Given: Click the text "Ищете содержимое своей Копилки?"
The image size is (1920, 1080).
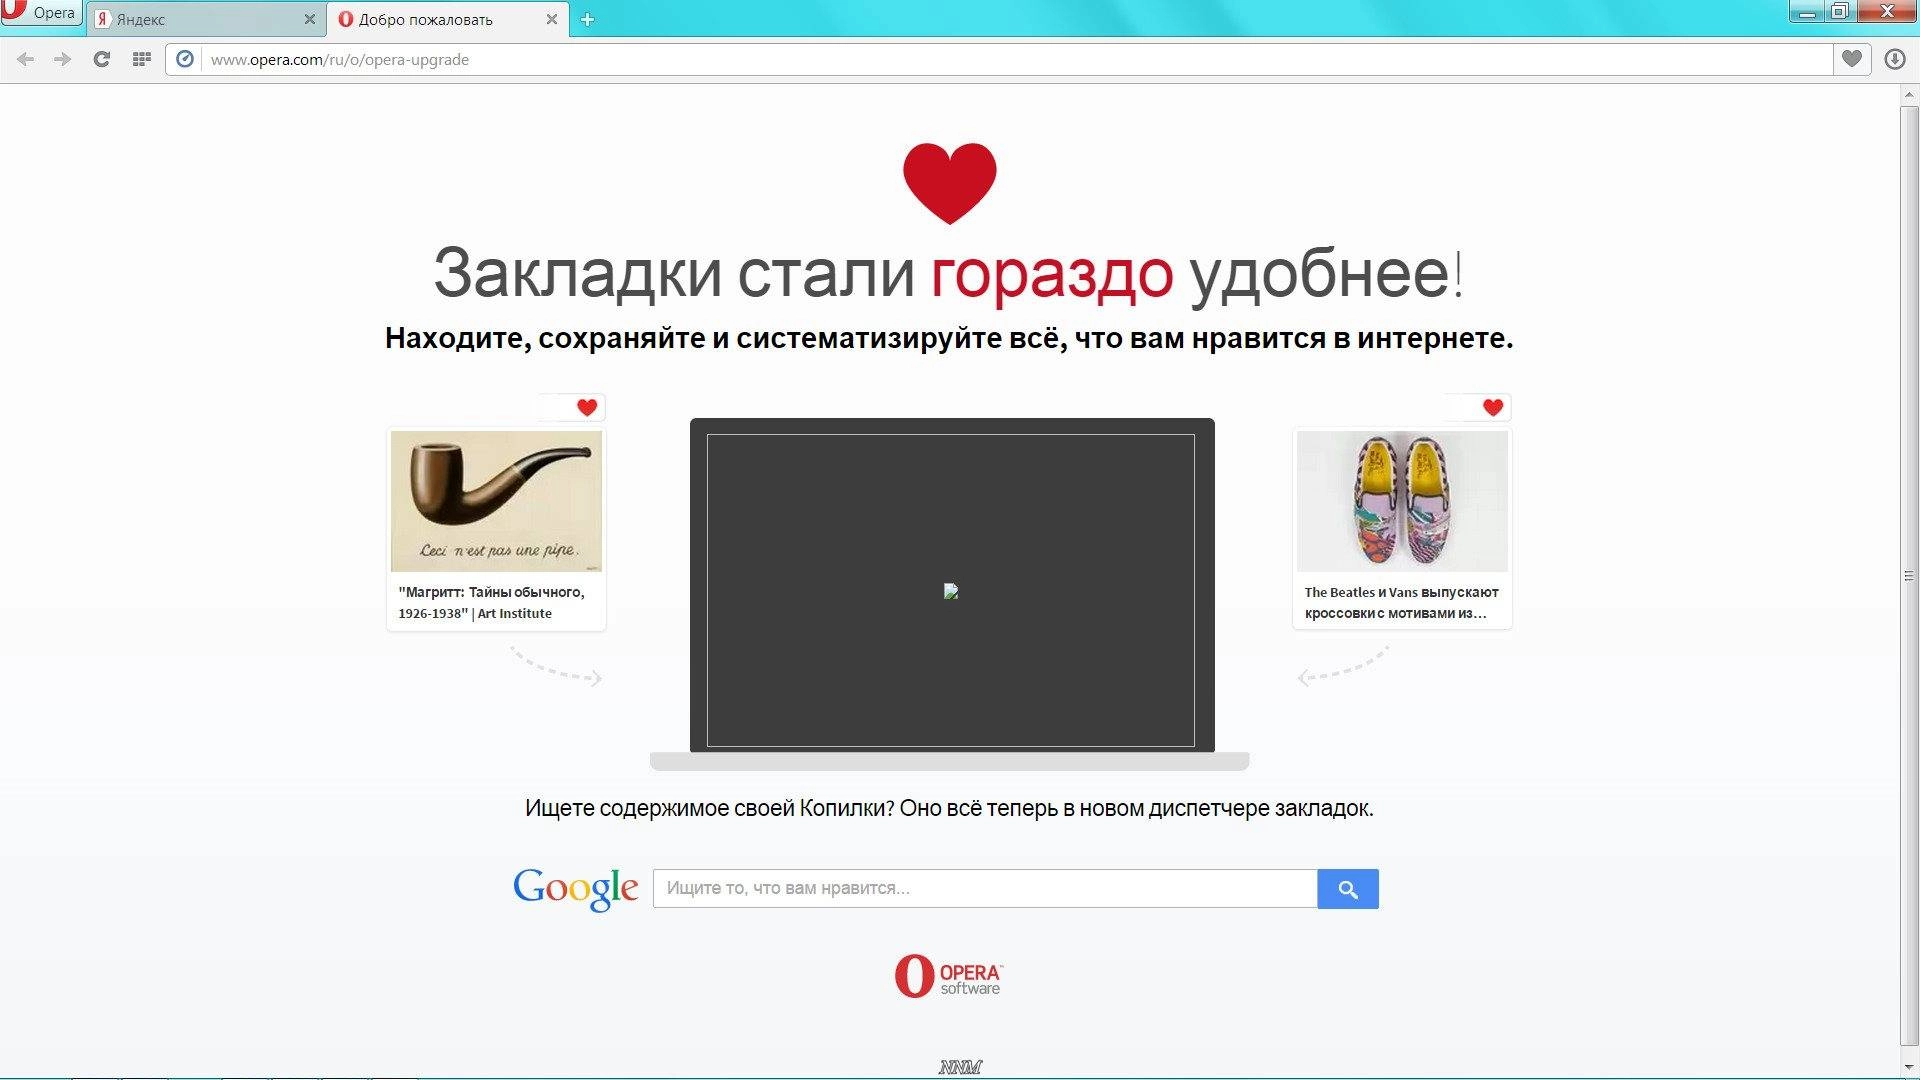Looking at the screenshot, I should [709, 808].
